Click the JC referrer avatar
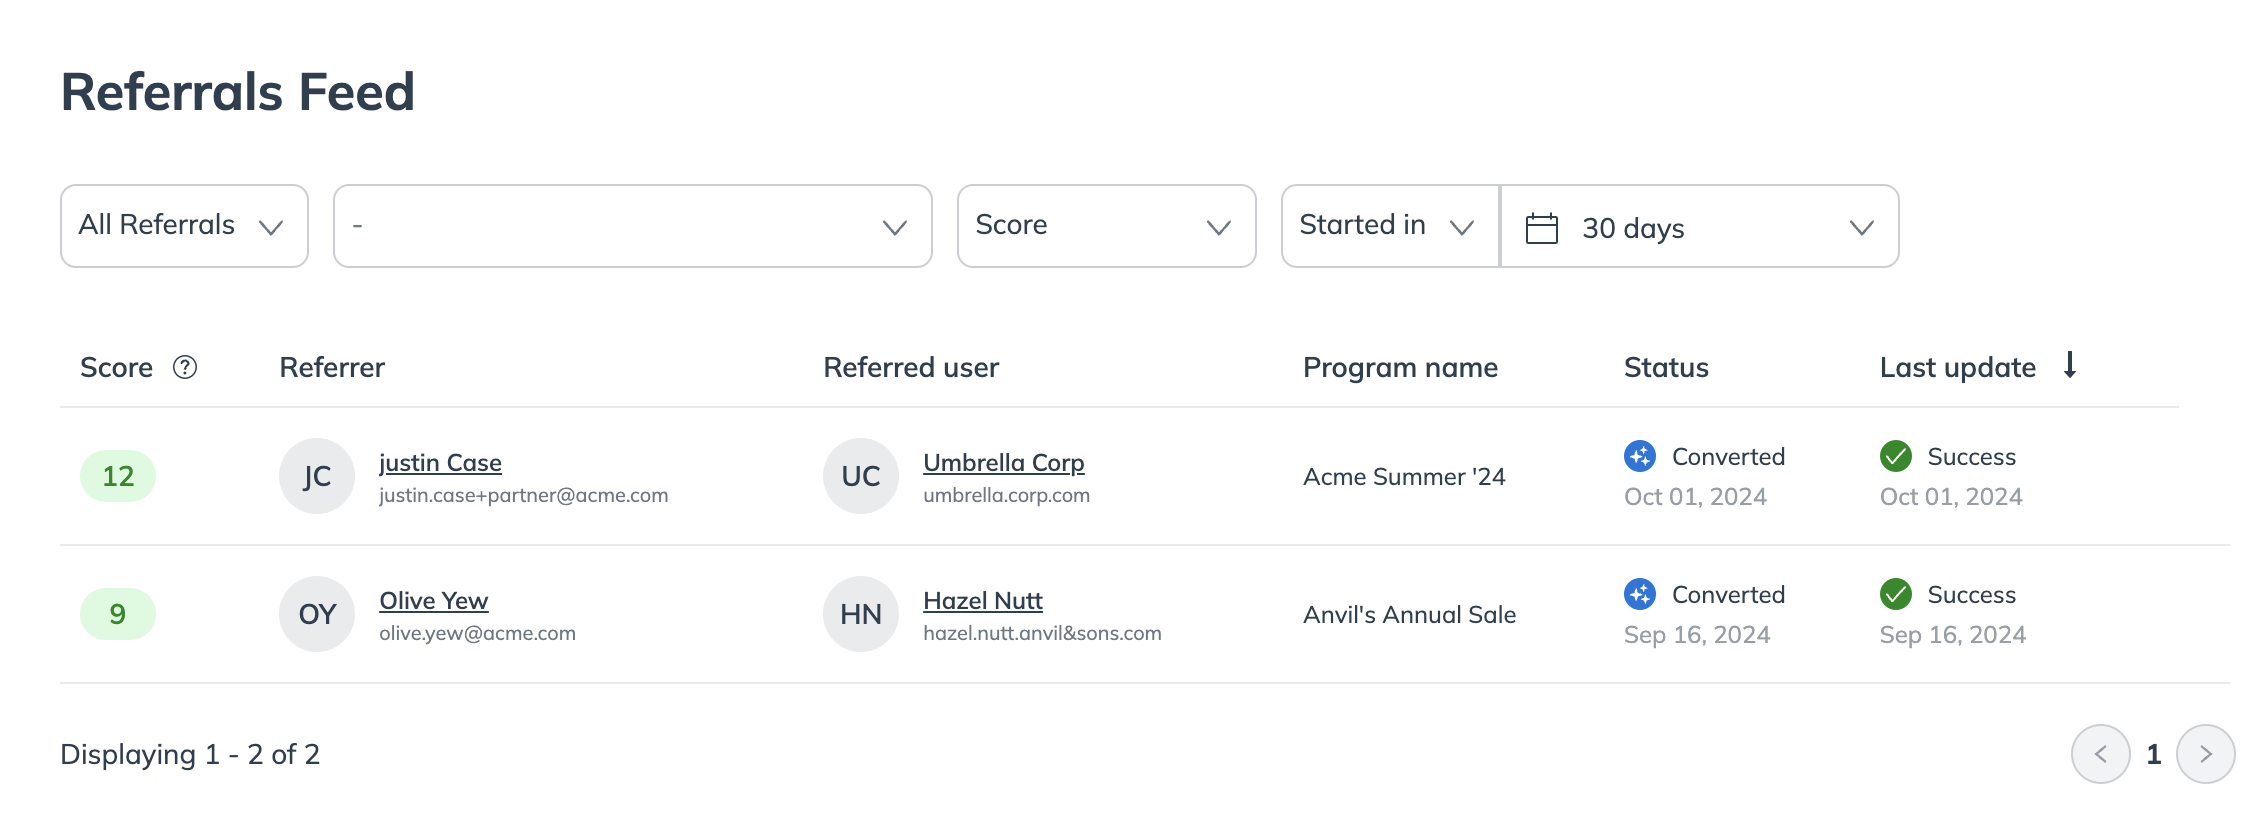Screen dimensions: 2266x838 pos(317,476)
